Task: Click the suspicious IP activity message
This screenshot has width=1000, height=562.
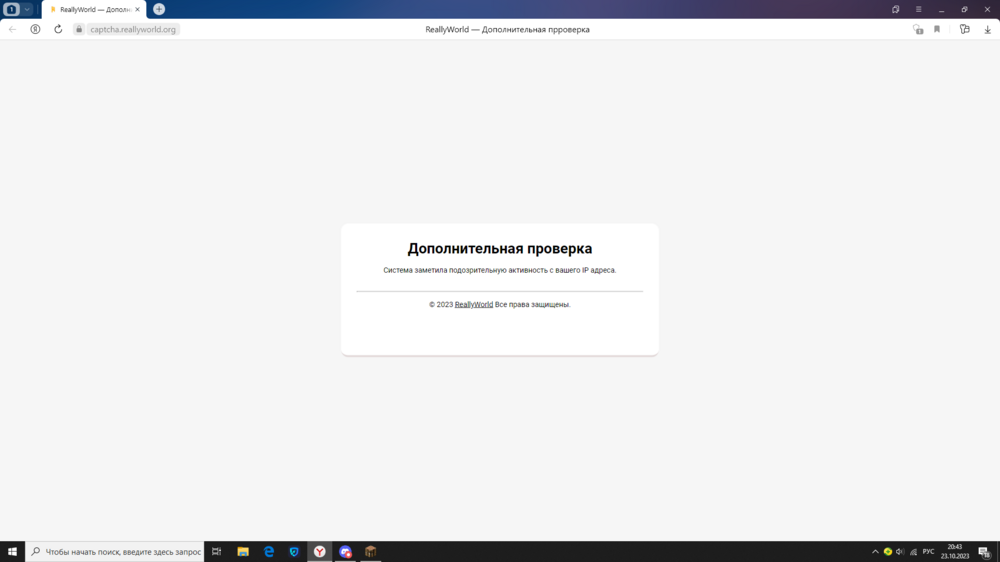Action: click(500, 270)
